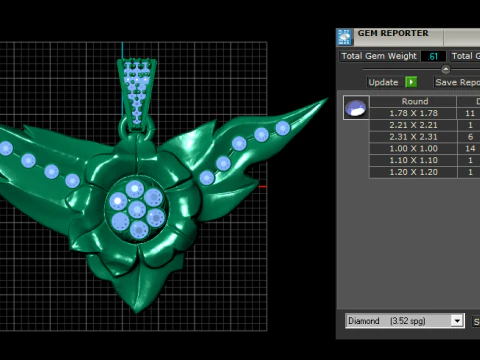Click the Round column header

click(x=413, y=101)
